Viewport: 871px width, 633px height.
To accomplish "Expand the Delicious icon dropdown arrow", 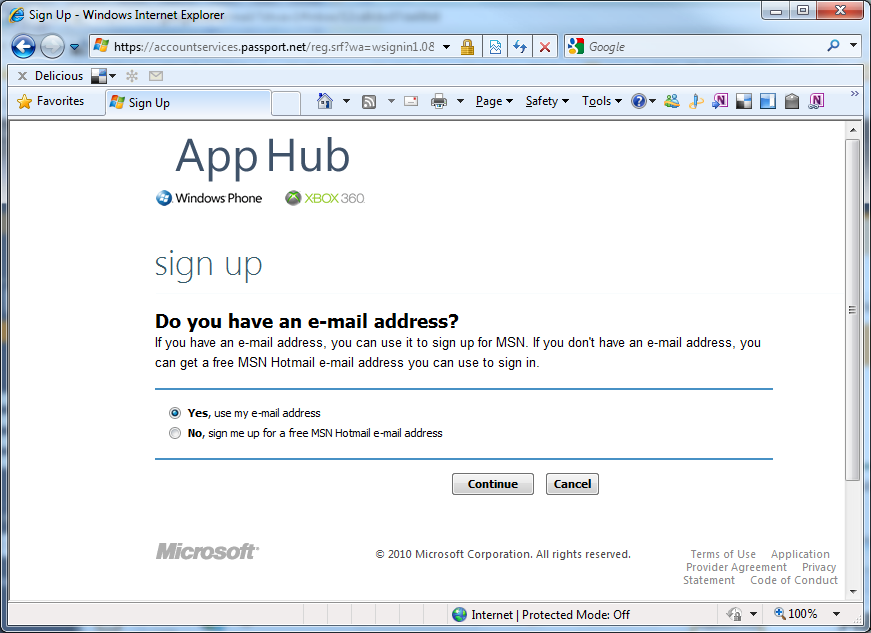I will coord(113,76).
